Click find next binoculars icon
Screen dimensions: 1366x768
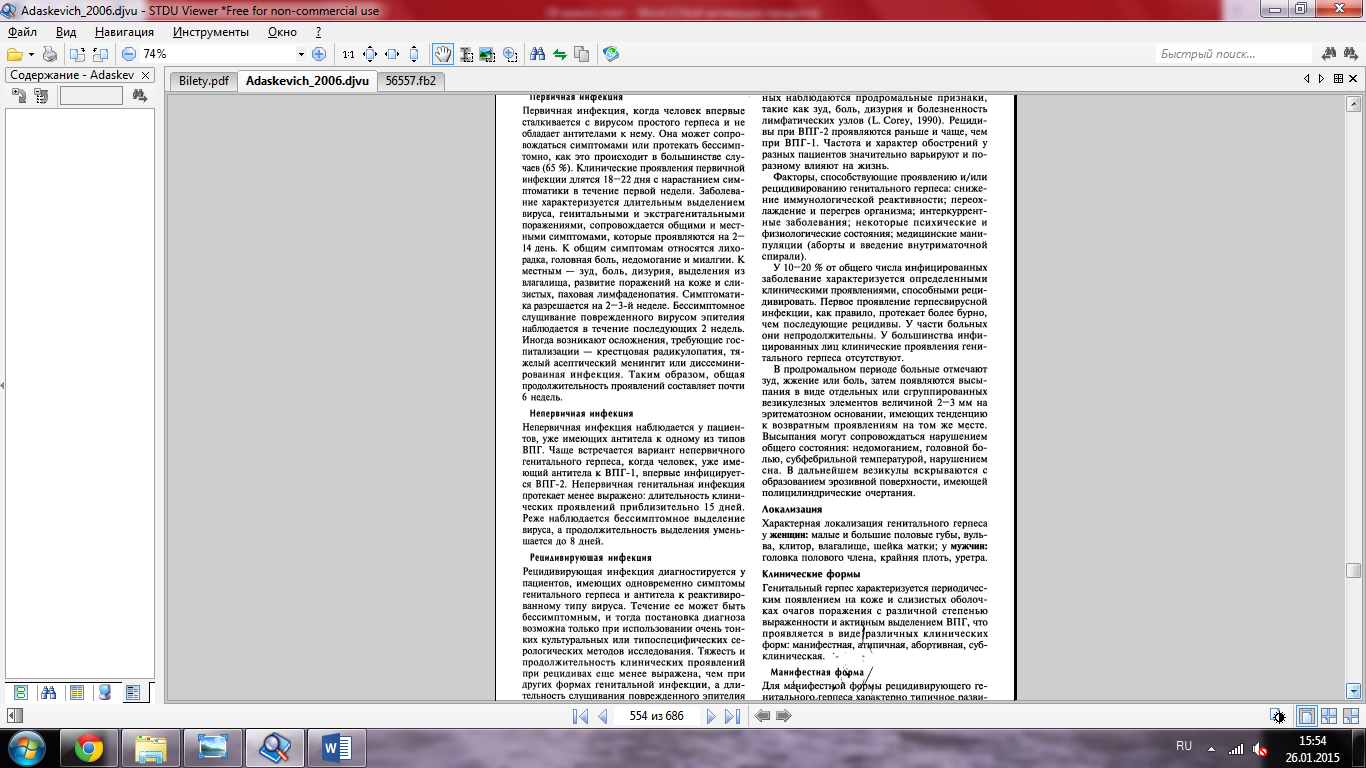1351,54
